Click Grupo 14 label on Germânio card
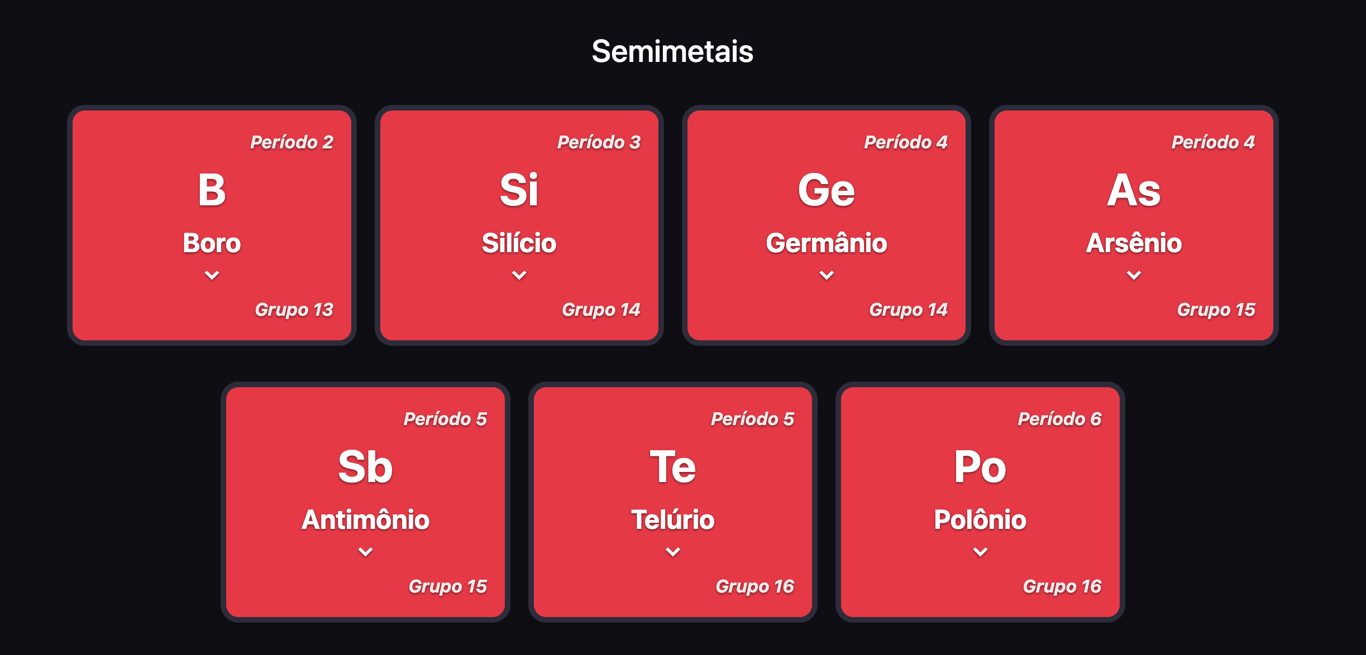The image size is (1366, 655). pyautogui.click(x=908, y=309)
